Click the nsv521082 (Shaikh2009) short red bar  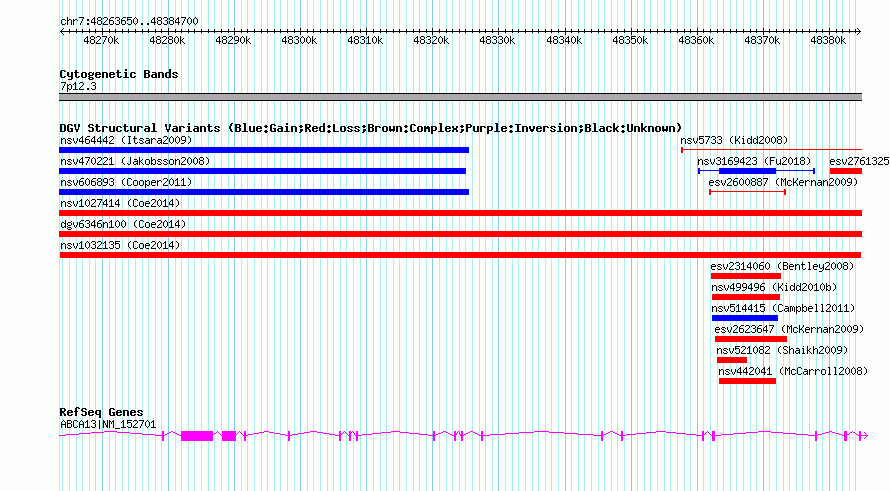[732, 360]
